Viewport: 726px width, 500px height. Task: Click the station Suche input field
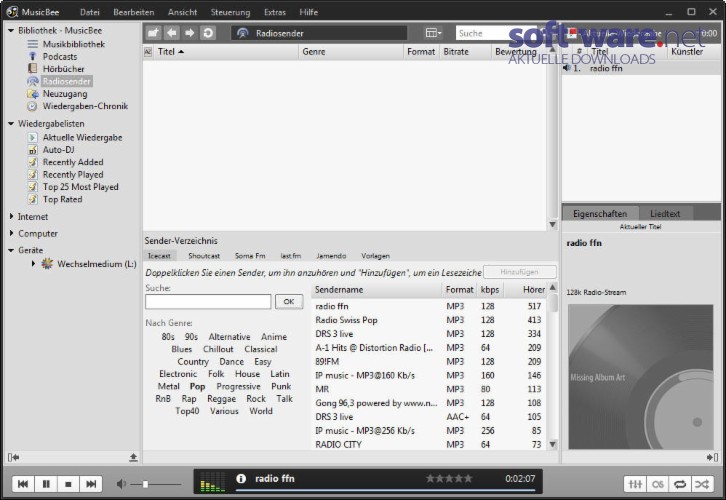[x=208, y=302]
